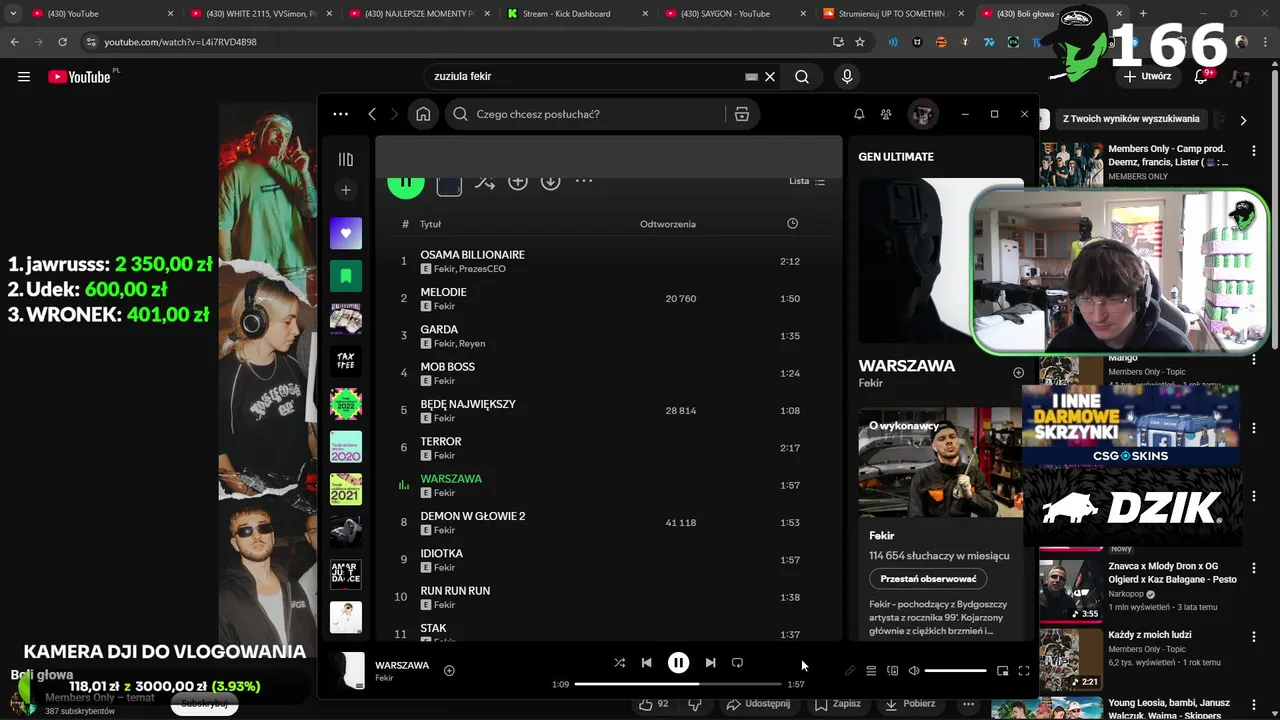Image resolution: width=1280 pixels, height=720 pixels.
Task: Open the green bookmark Episodes tile
Action: (346, 276)
